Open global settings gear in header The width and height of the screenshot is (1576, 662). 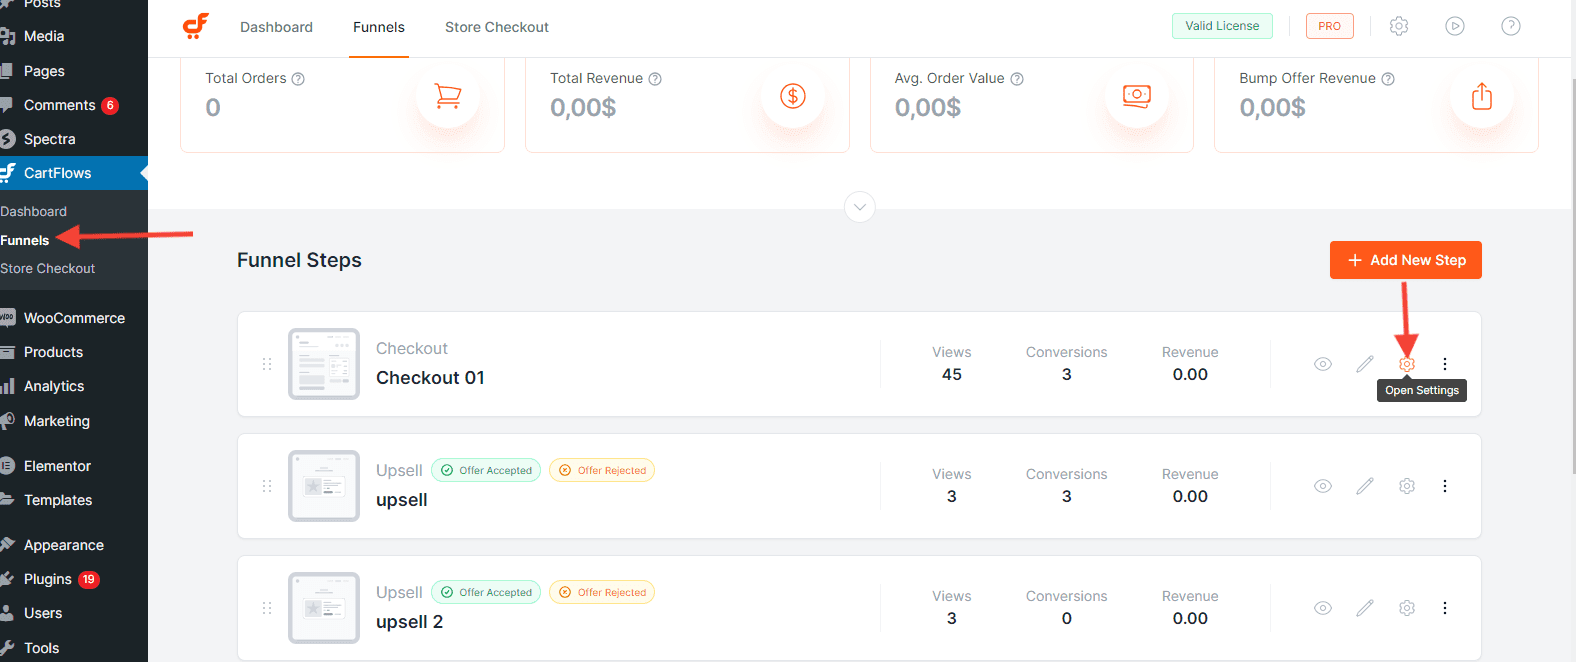tap(1399, 26)
